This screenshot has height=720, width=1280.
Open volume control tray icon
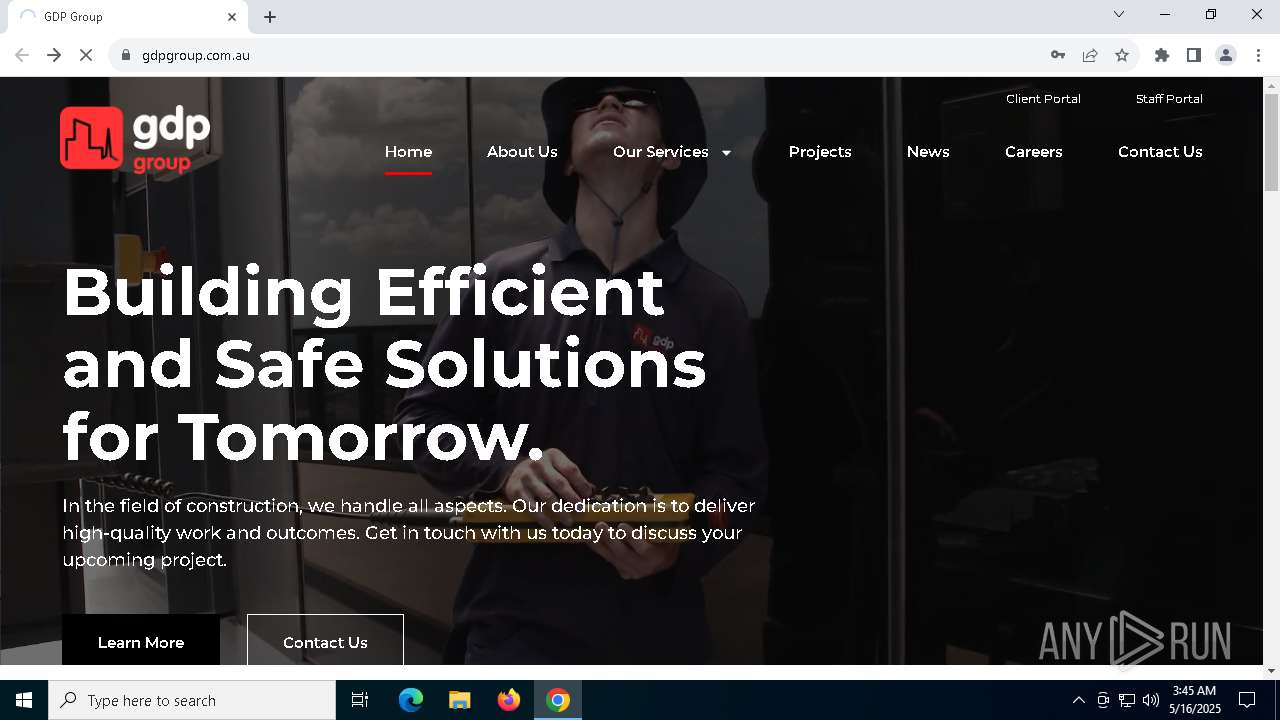click(1151, 700)
